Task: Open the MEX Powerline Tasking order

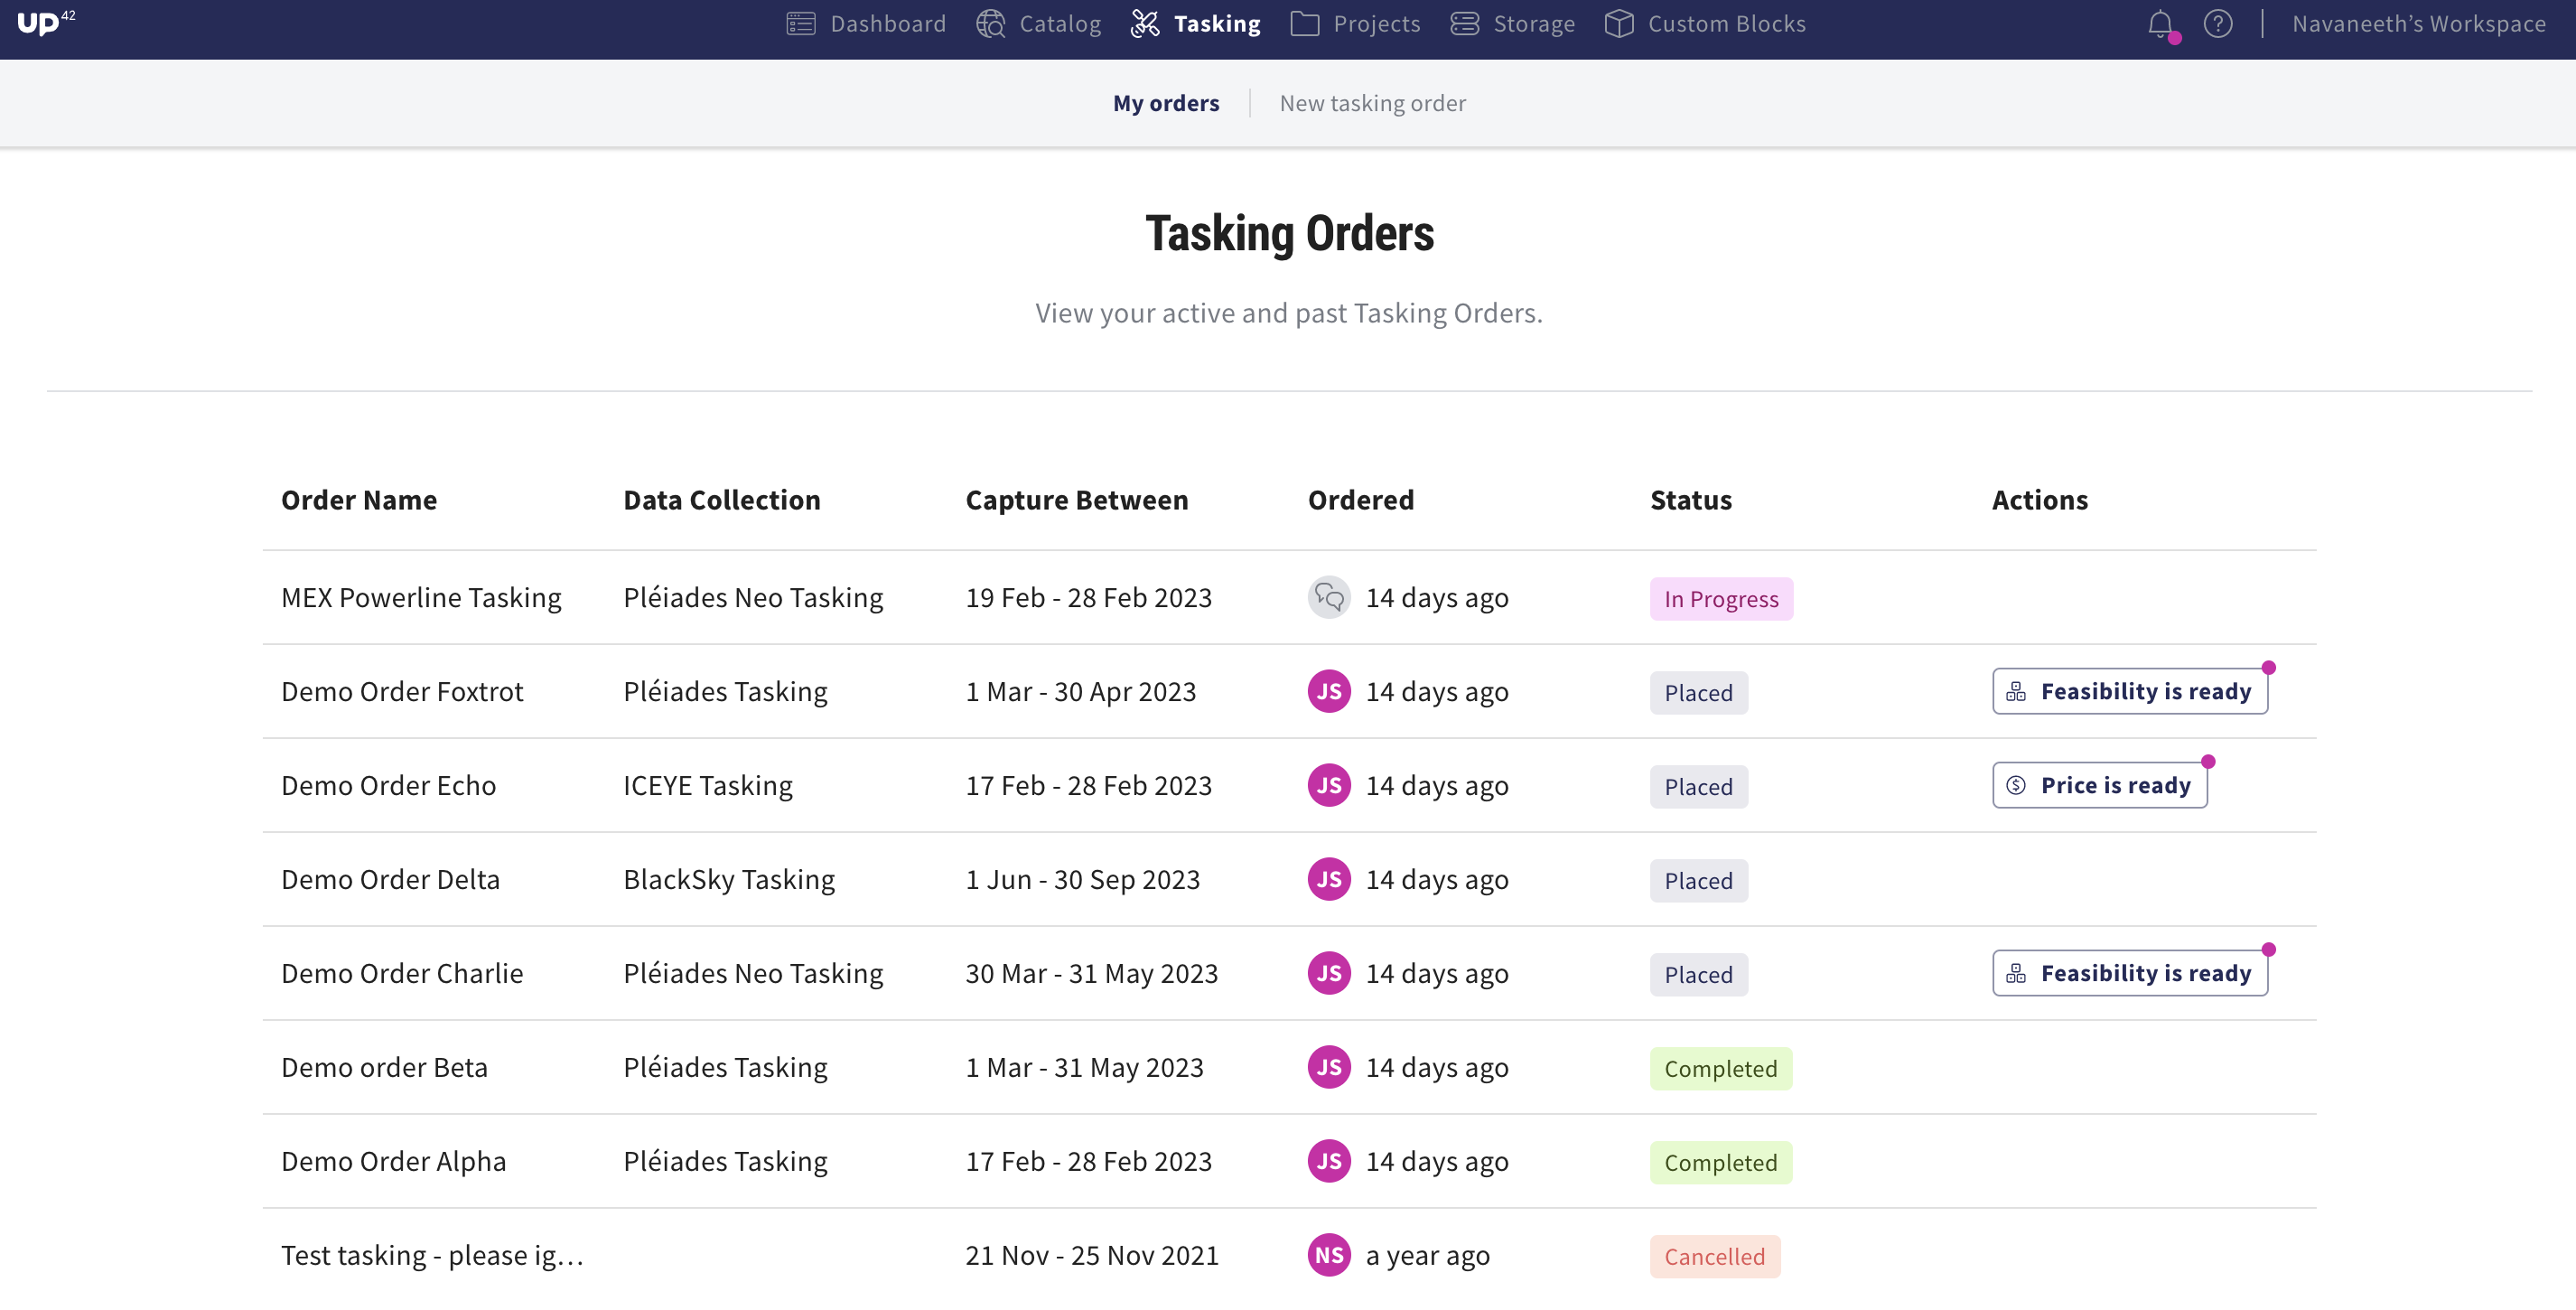Action: pyautogui.click(x=421, y=598)
